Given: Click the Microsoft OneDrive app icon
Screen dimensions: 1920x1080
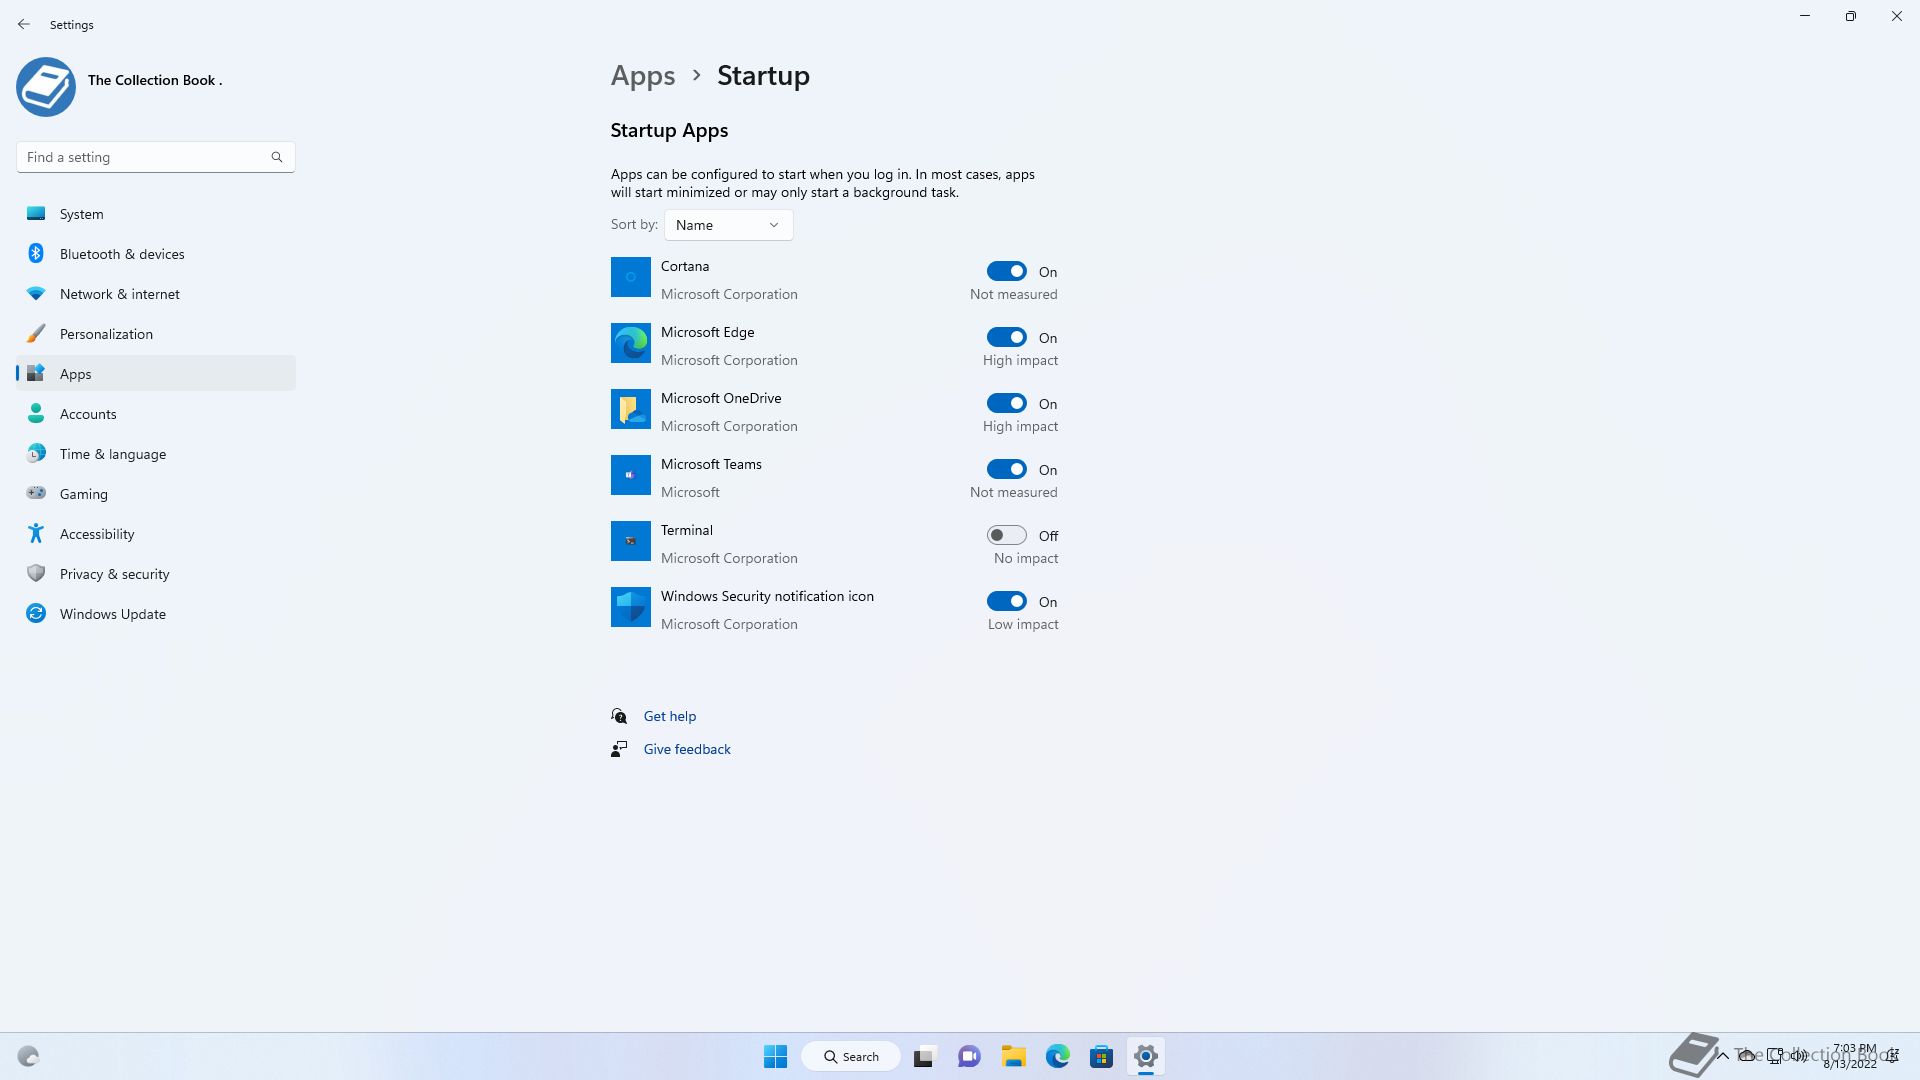Looking at the screenshot, I should pos(631,409).
